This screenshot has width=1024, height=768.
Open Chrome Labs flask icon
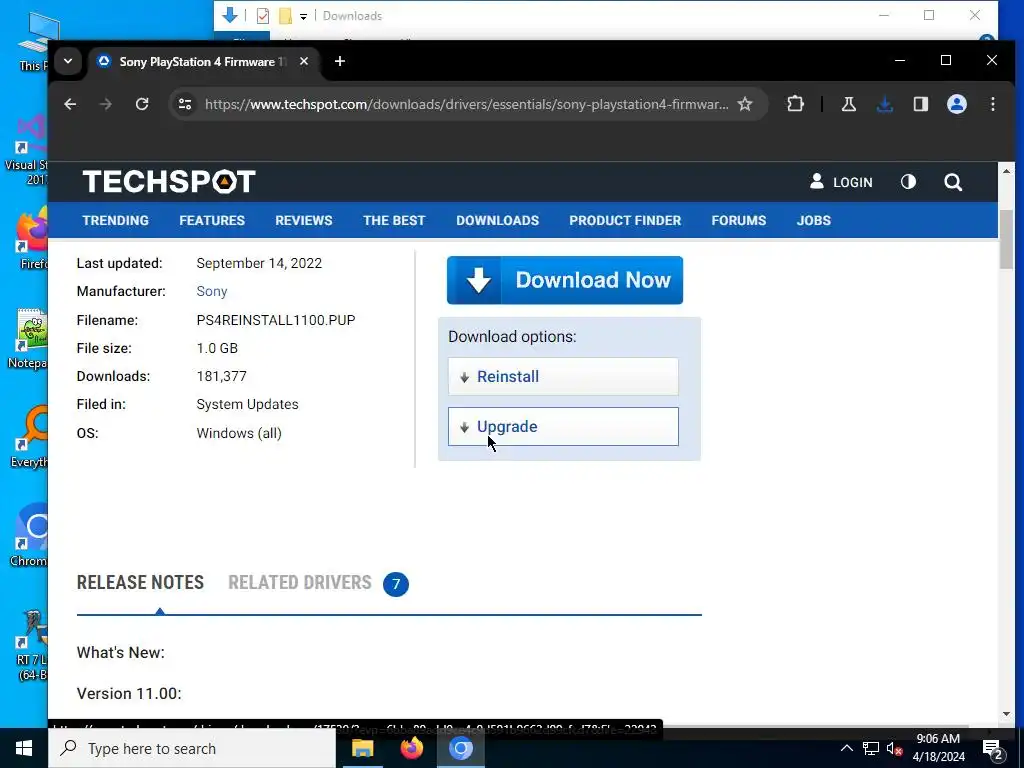pyautogui.click(x=848, y=104)
